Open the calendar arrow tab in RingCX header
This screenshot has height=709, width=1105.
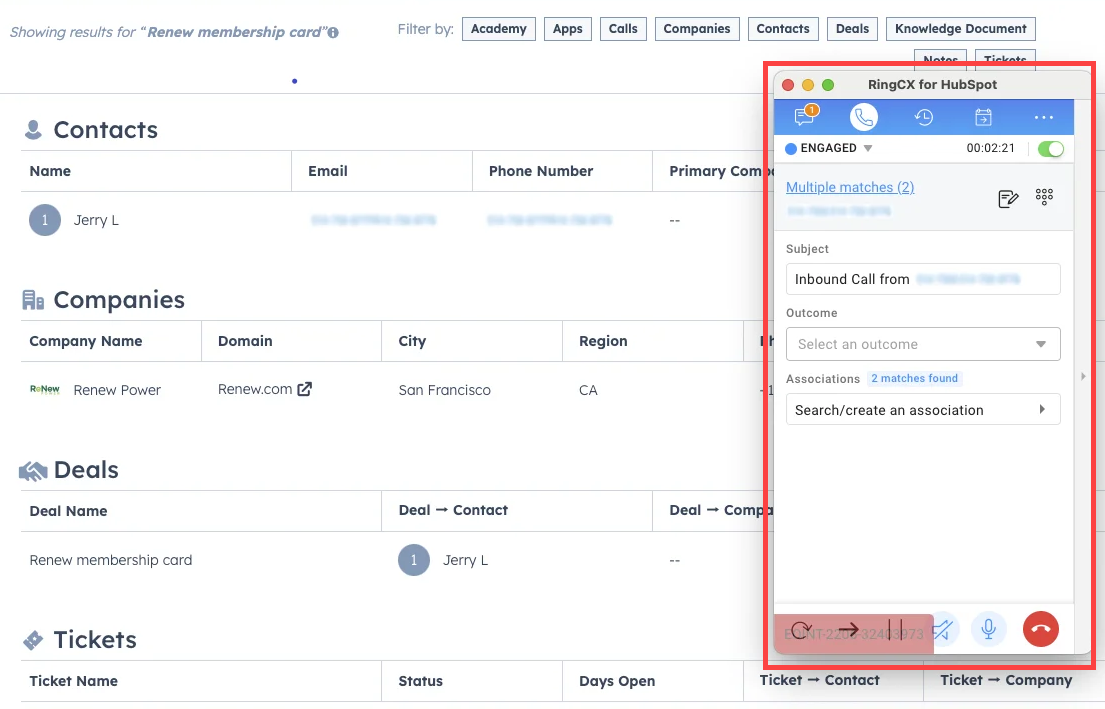[x=983, y=117]
